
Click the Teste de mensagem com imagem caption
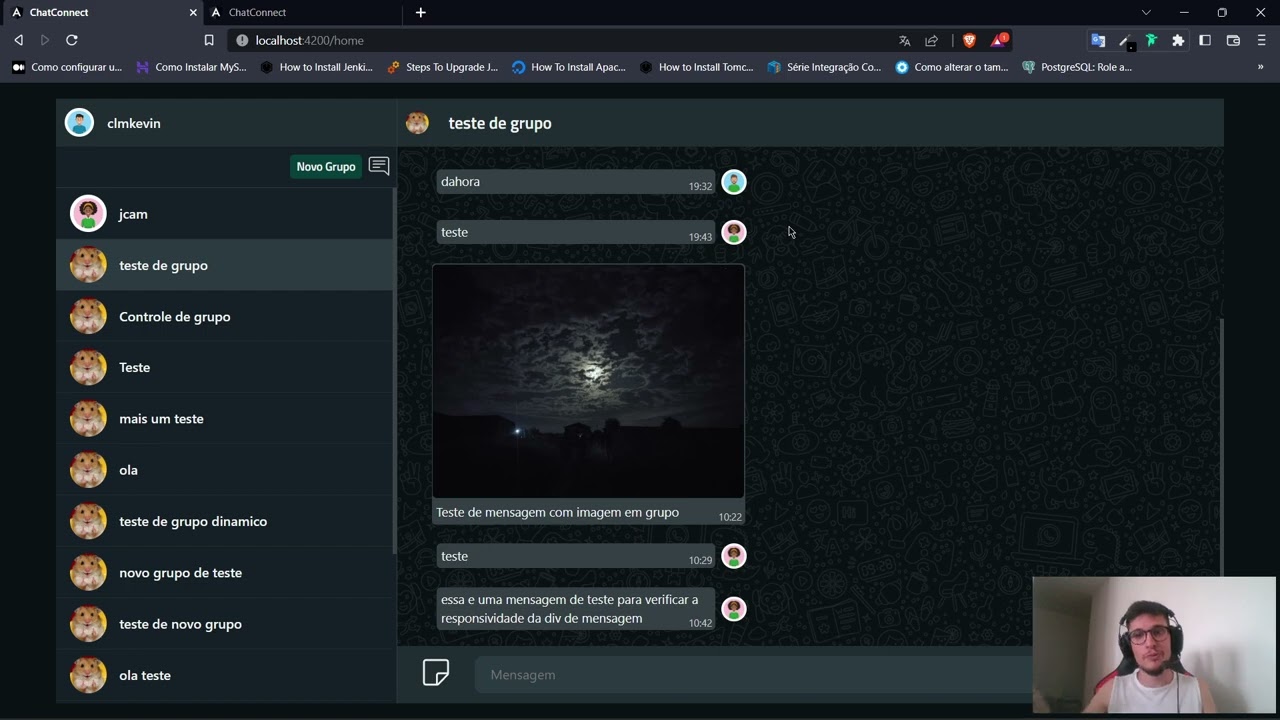(x=557, y=512)
